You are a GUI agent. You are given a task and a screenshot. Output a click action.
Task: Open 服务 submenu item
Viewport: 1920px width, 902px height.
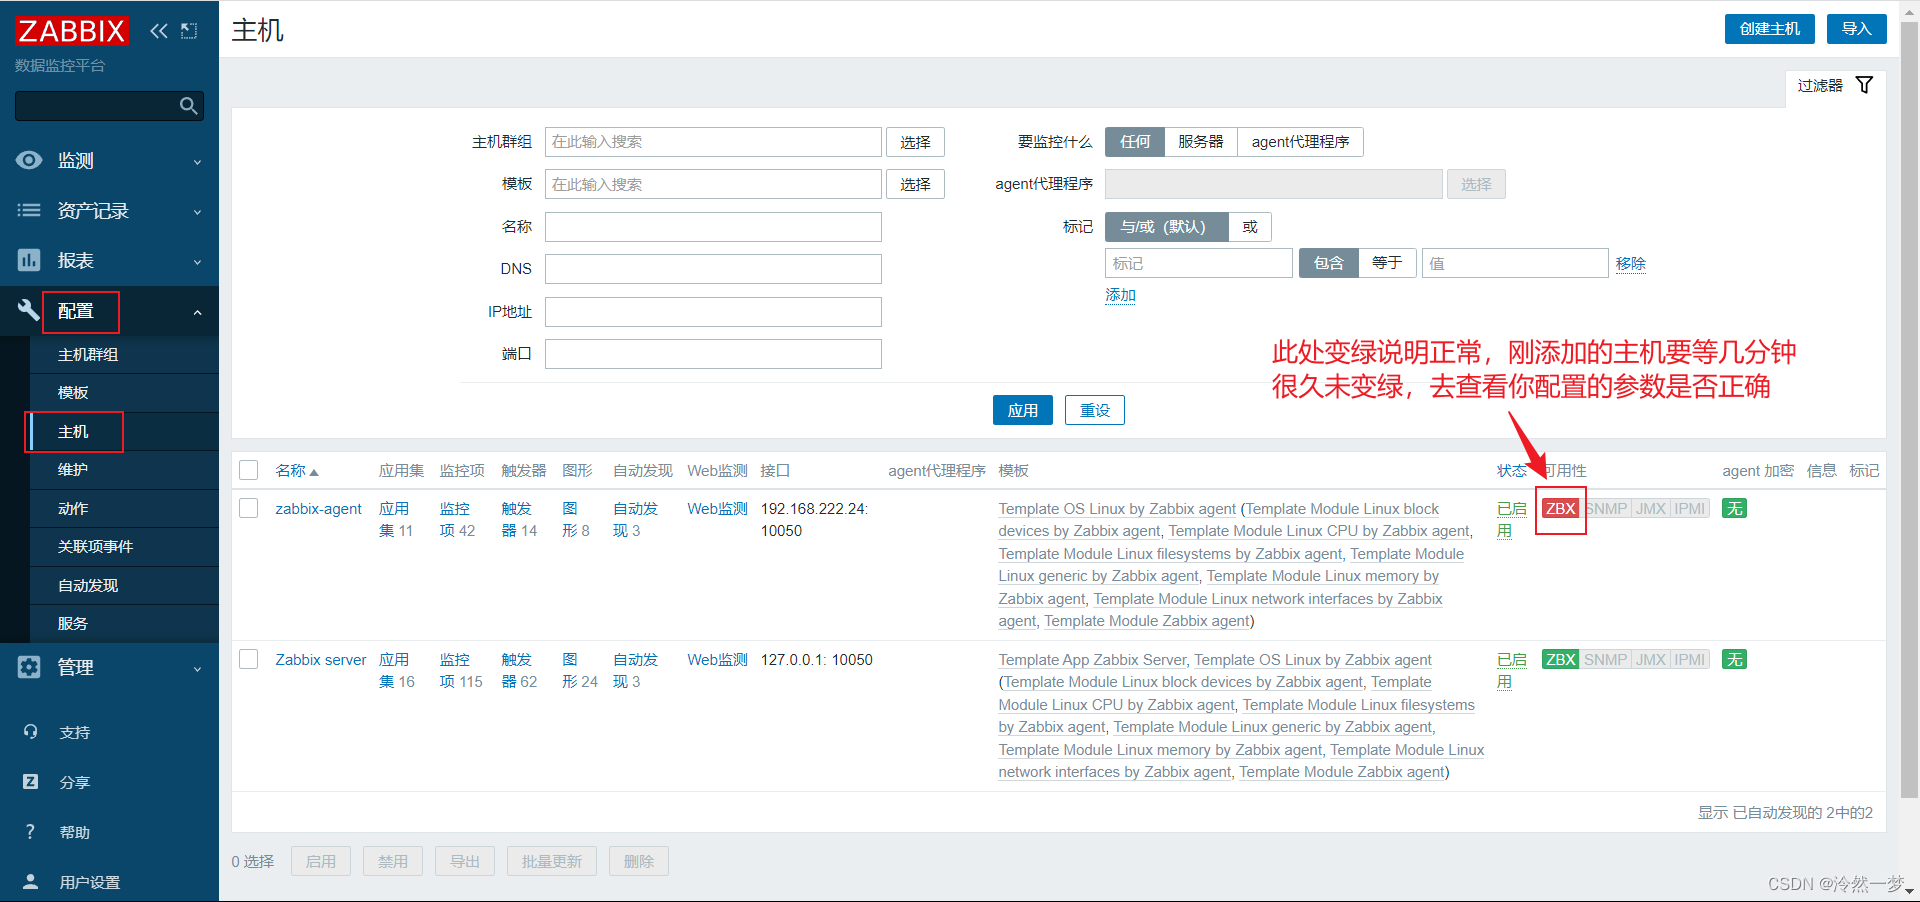124,624
